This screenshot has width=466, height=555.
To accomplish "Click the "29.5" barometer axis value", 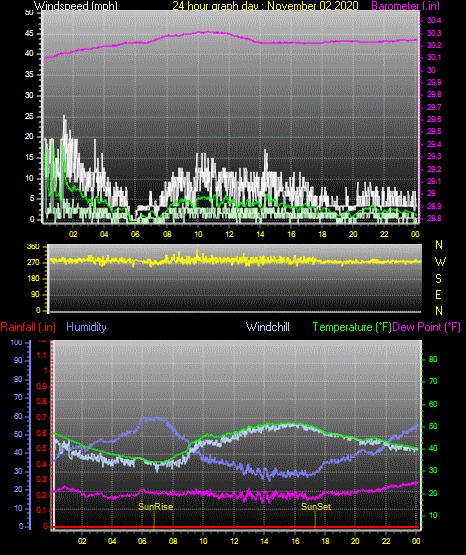I will [x=434, y=132].
